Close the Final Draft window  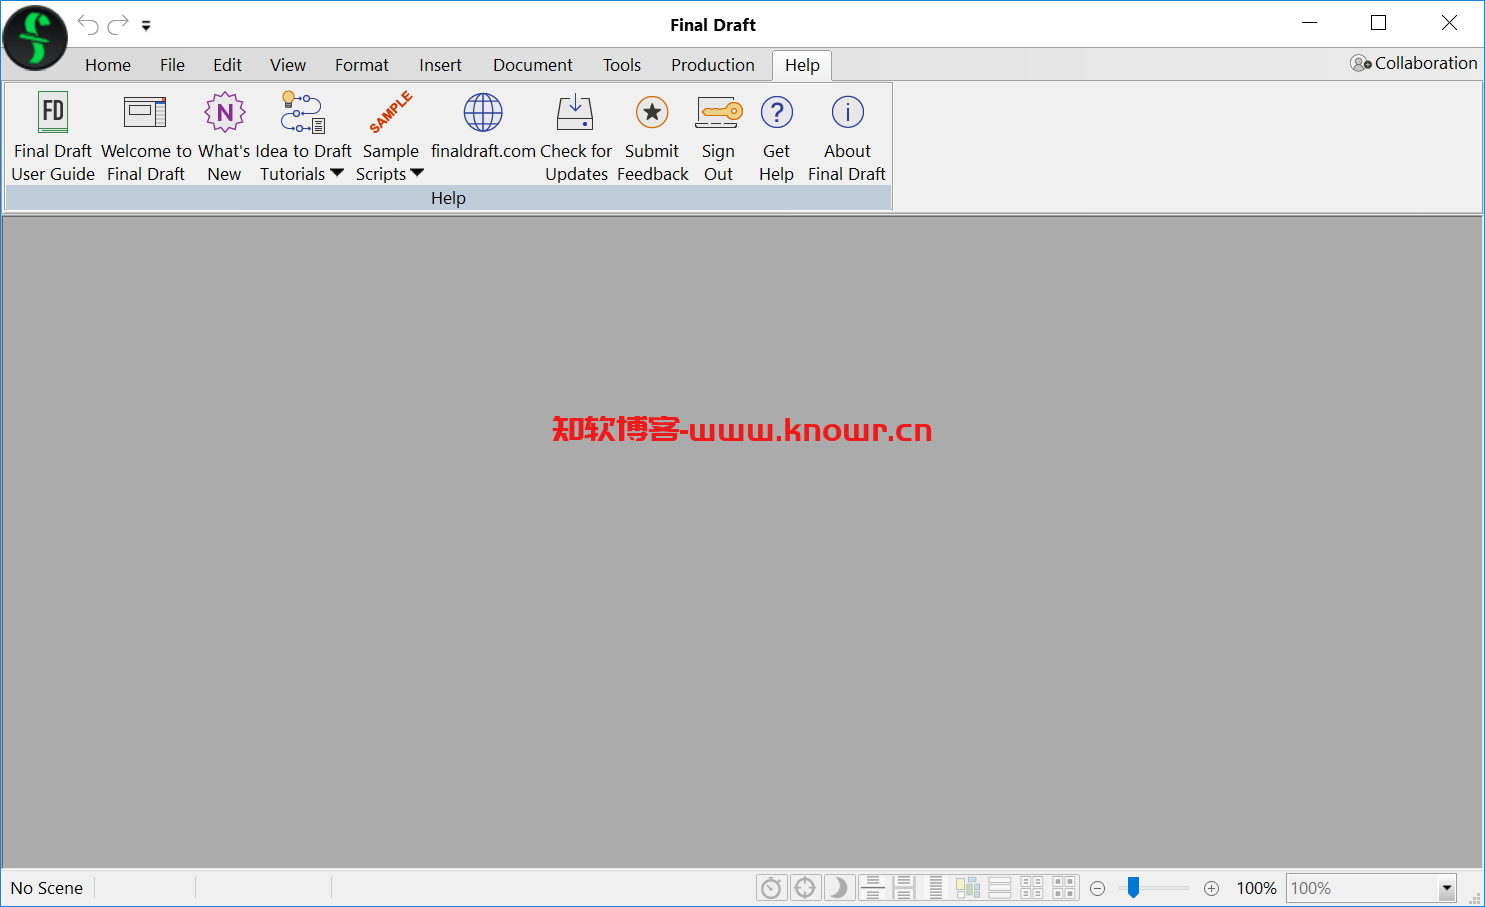click(1449, 23)
